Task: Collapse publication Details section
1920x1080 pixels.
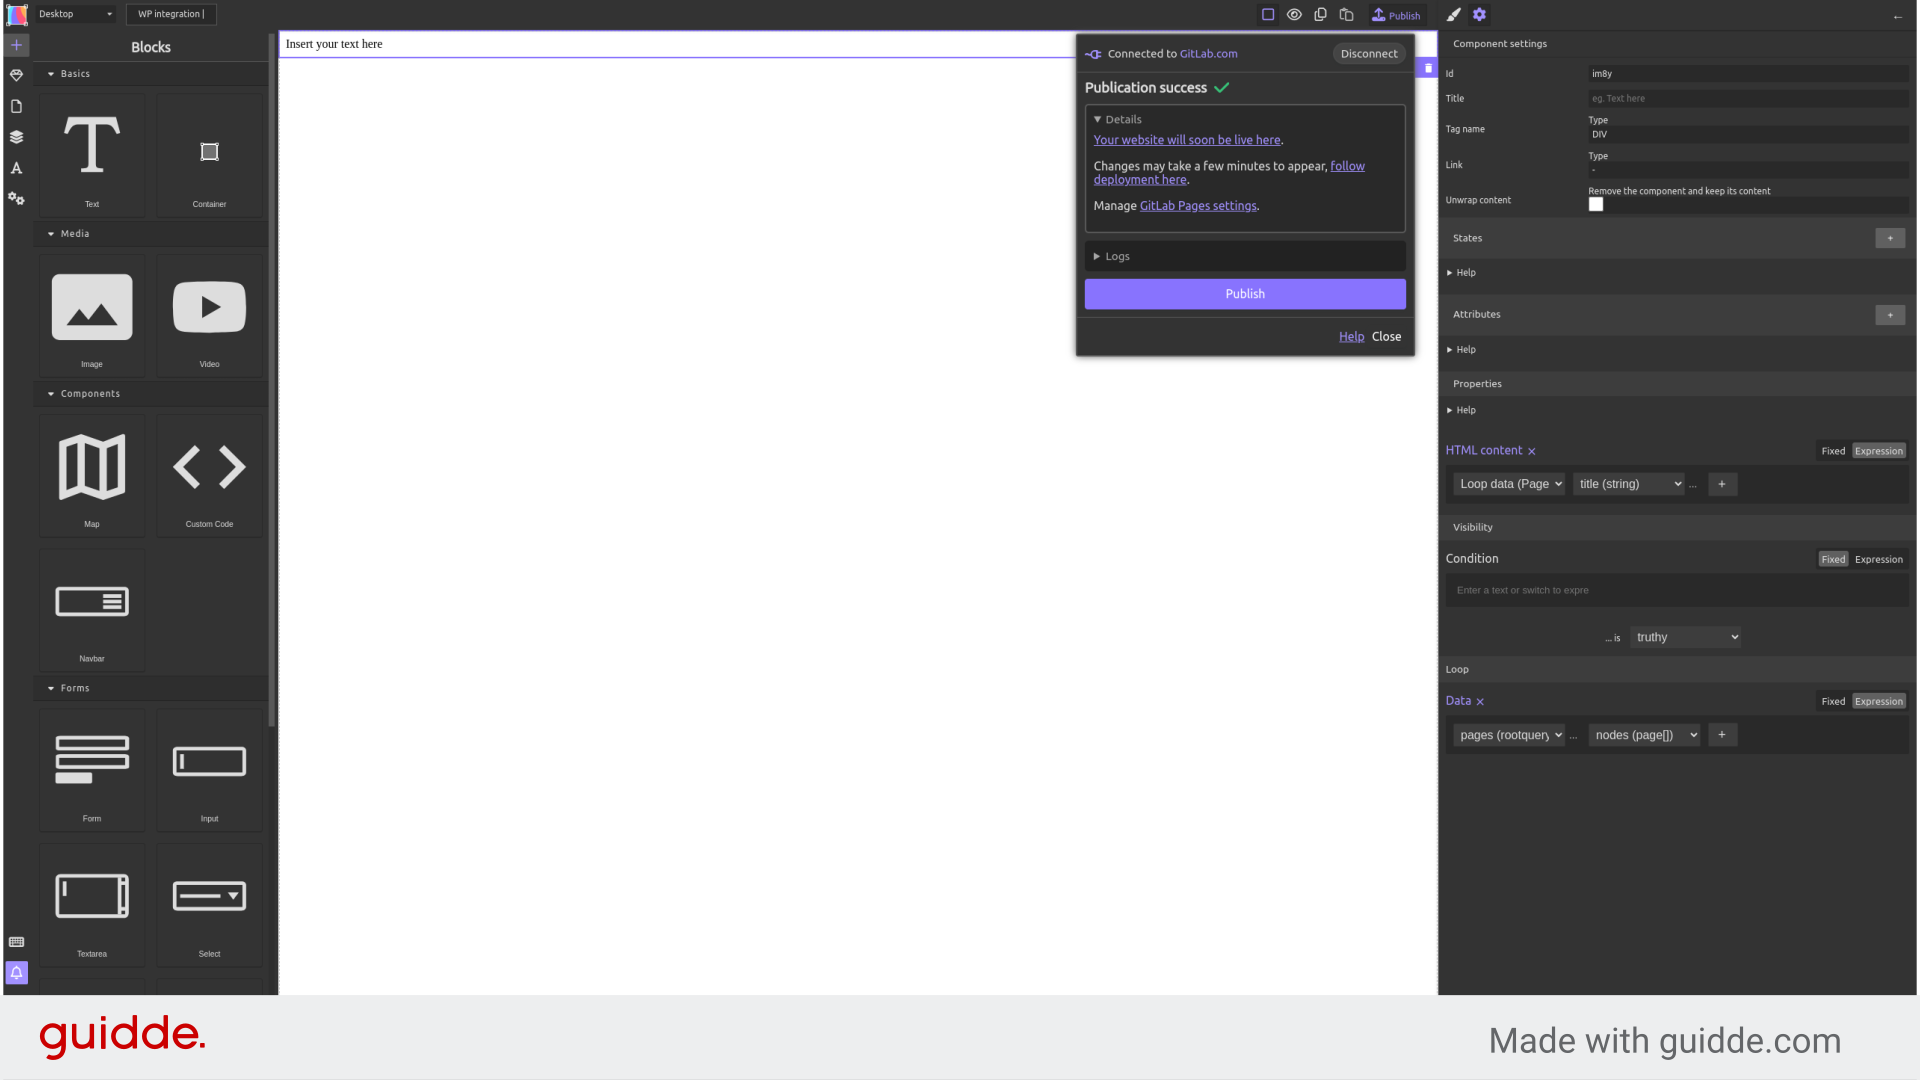Action: (x=1117, y=119)
